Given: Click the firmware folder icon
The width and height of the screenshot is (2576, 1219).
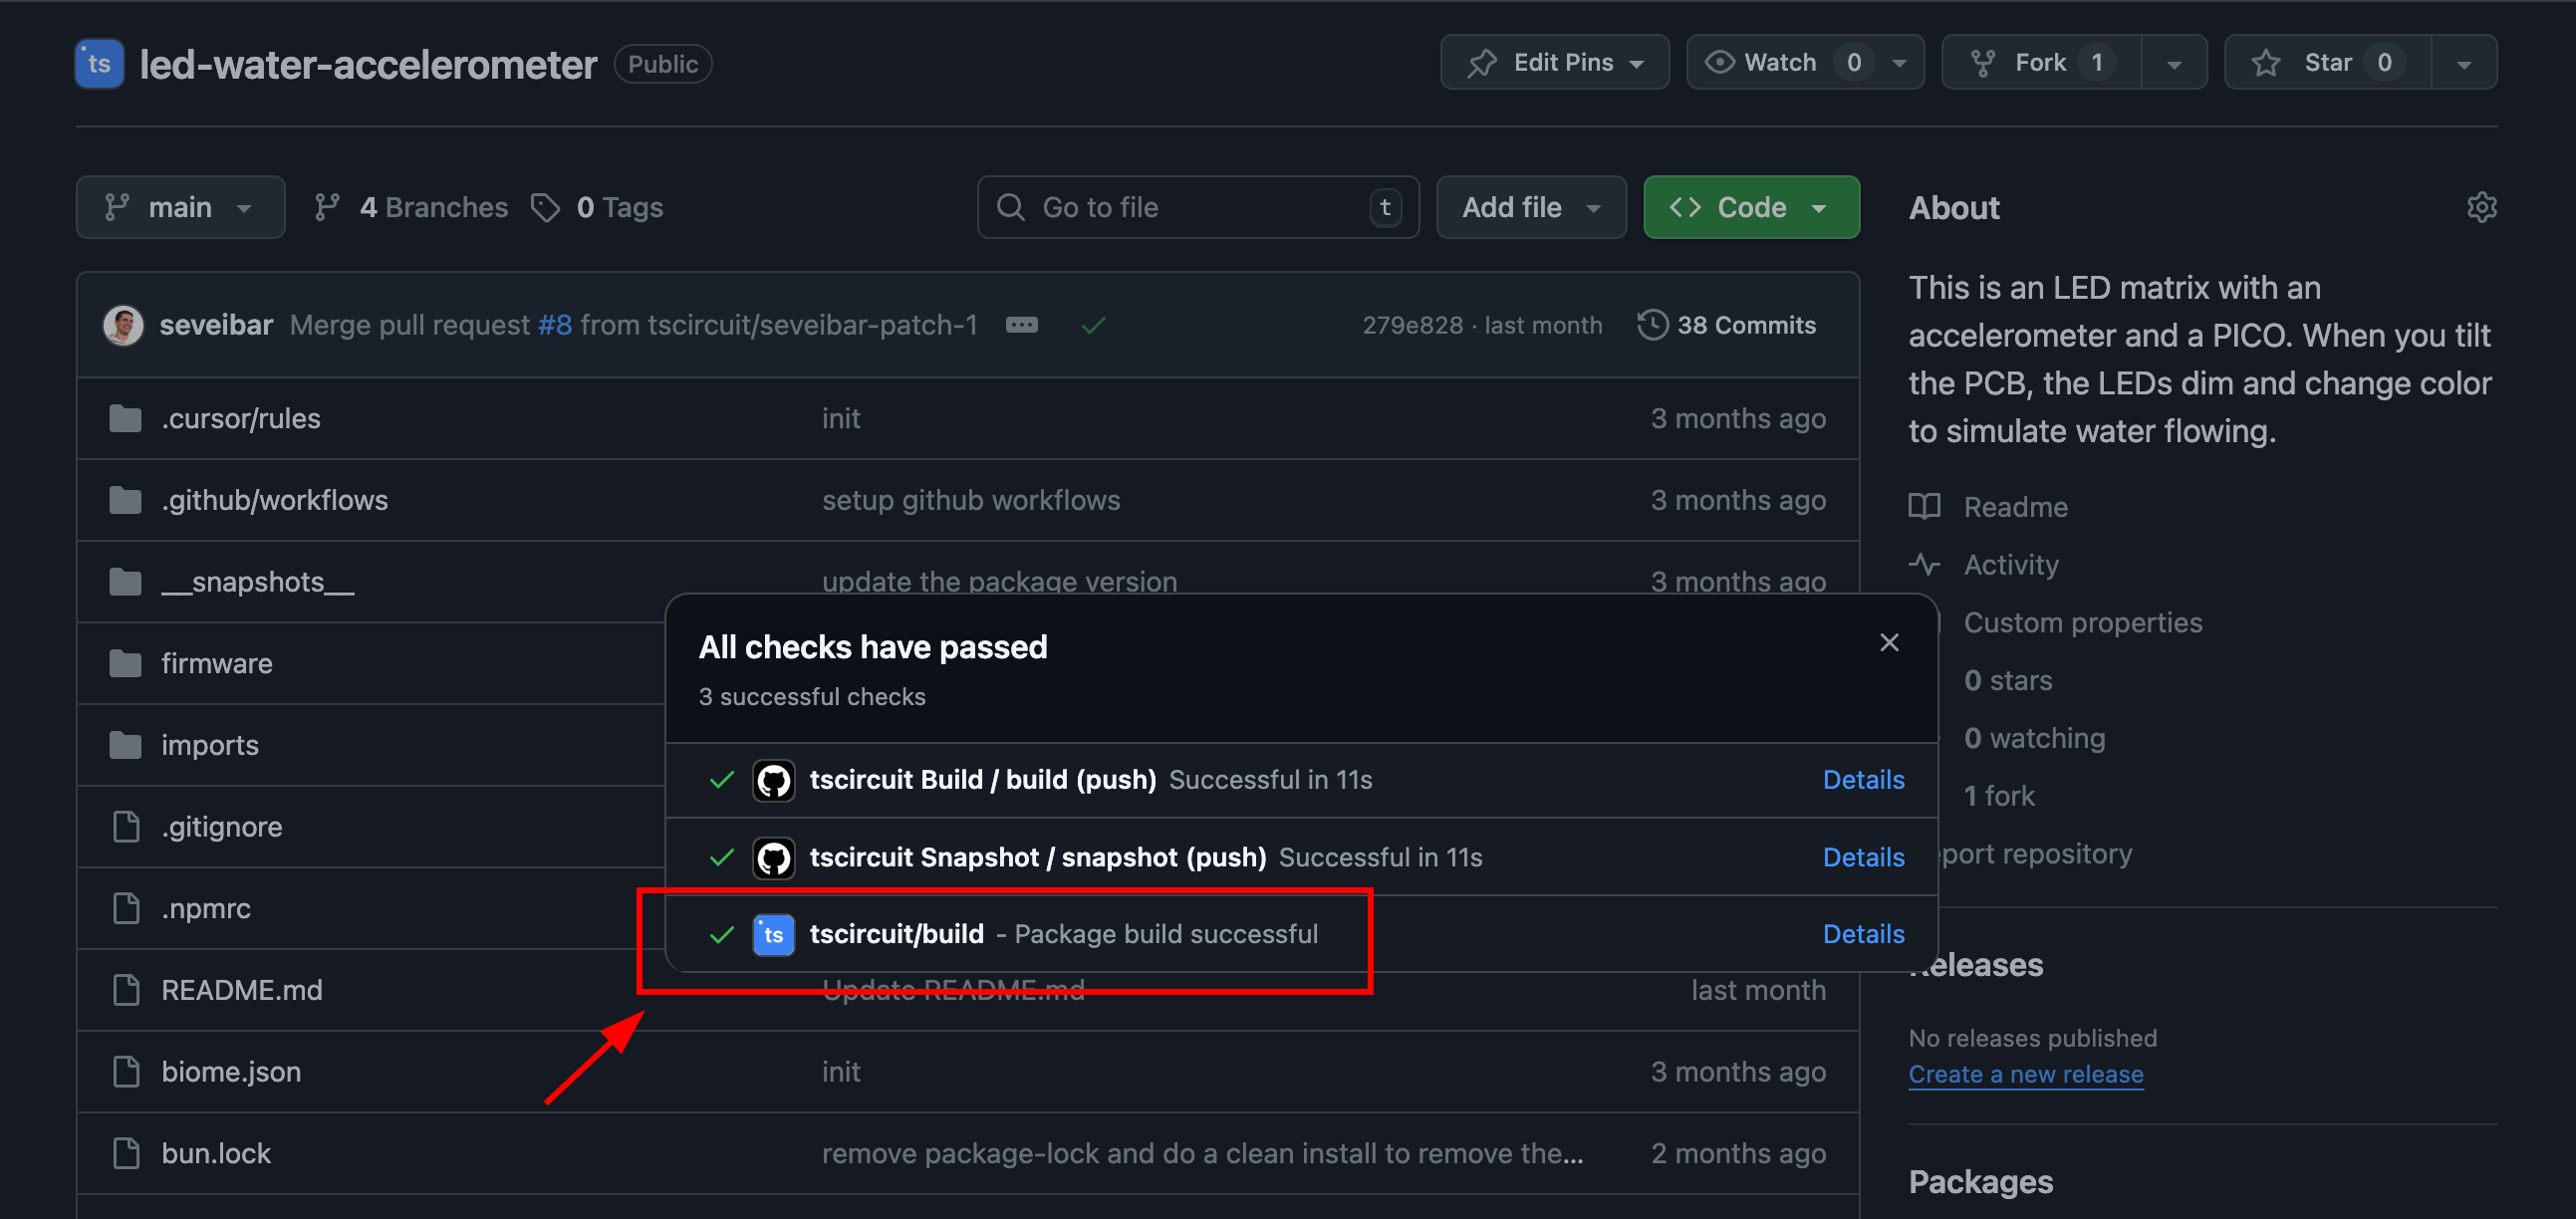Looking at the screenshot, I should coord(125,662).
